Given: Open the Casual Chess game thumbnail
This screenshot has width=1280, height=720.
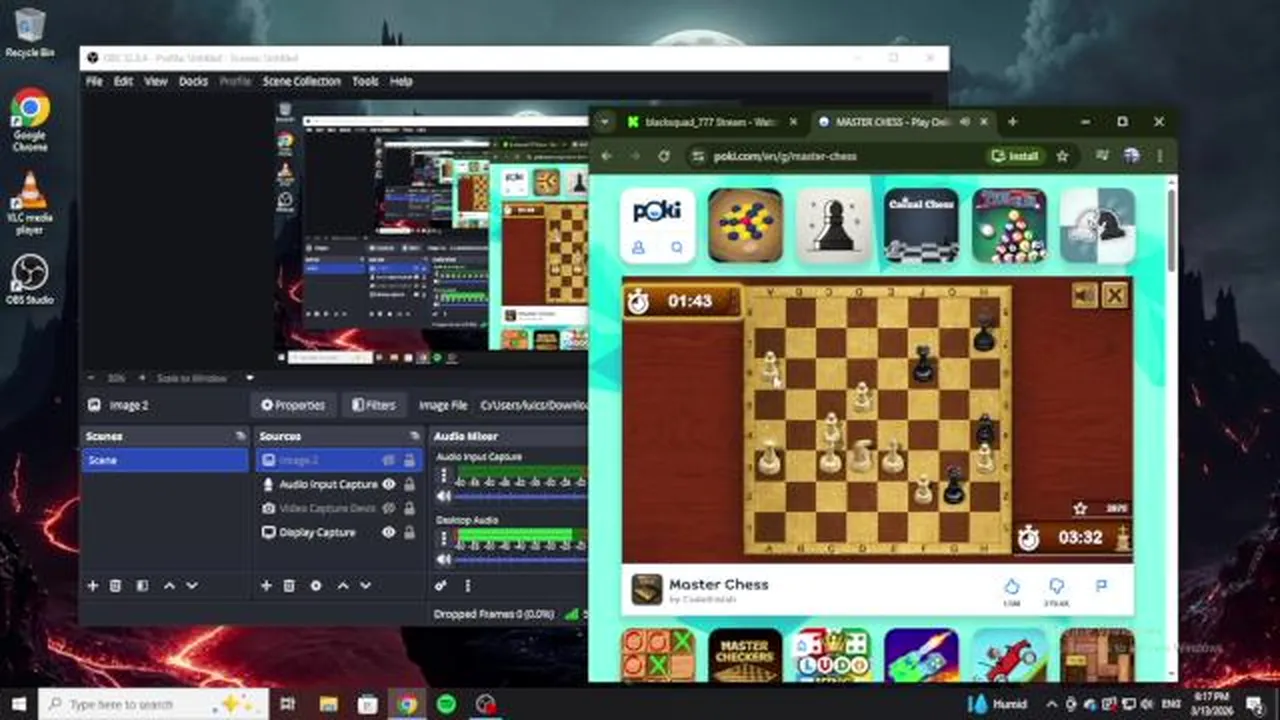Looking at the screenshot, I should click(921, 226).
